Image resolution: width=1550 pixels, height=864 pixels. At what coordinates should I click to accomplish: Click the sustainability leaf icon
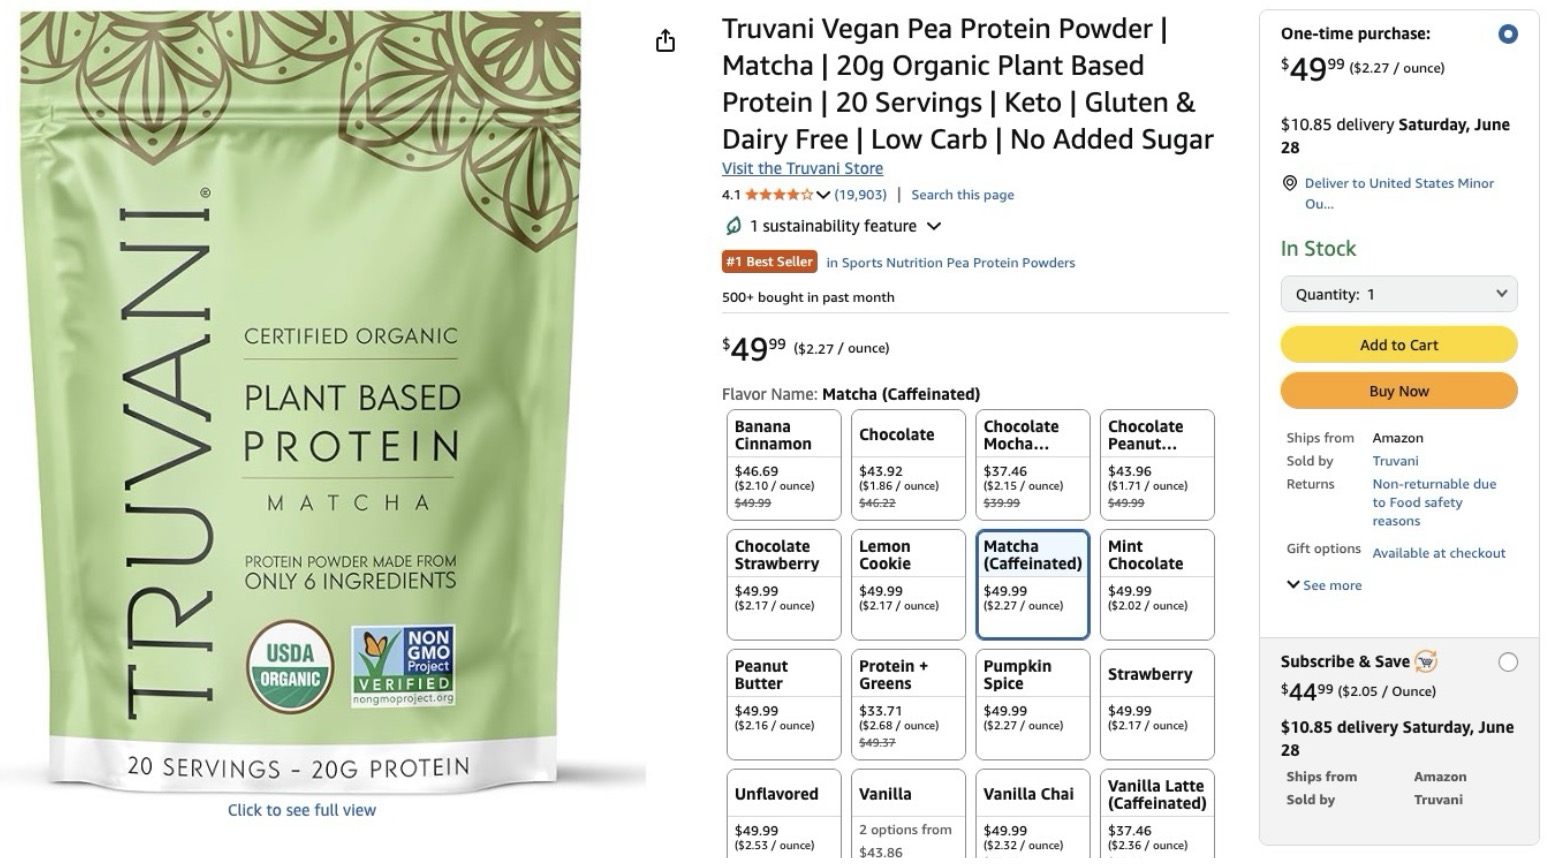tap(733, 226)
